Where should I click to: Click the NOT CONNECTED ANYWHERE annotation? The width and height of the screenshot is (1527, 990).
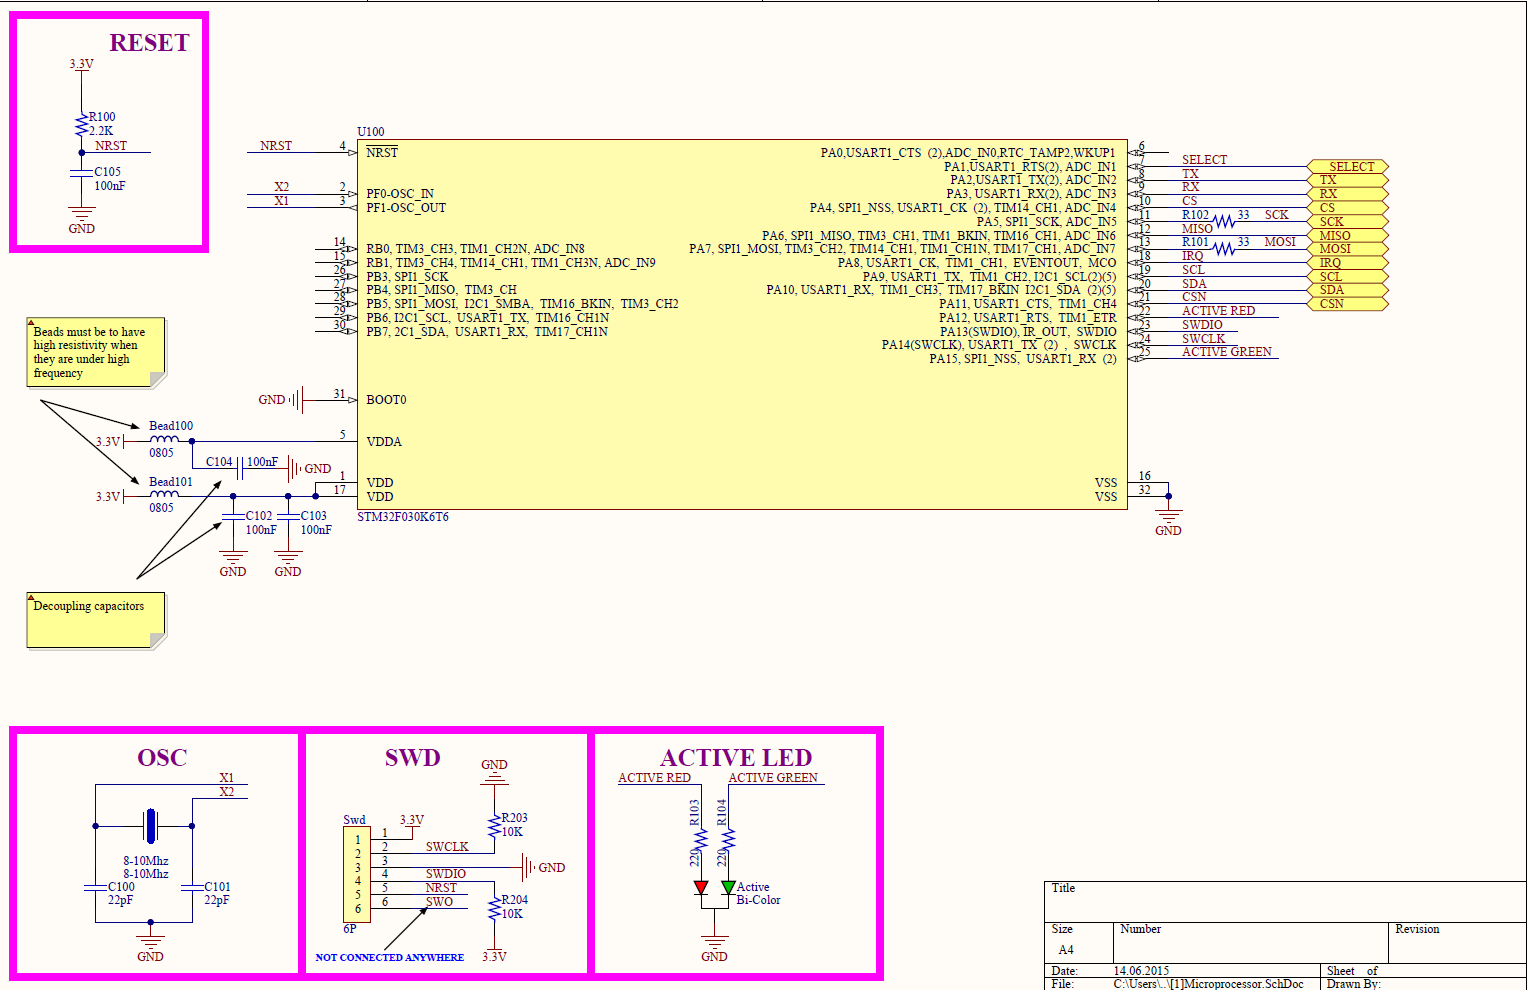(390, 958)
